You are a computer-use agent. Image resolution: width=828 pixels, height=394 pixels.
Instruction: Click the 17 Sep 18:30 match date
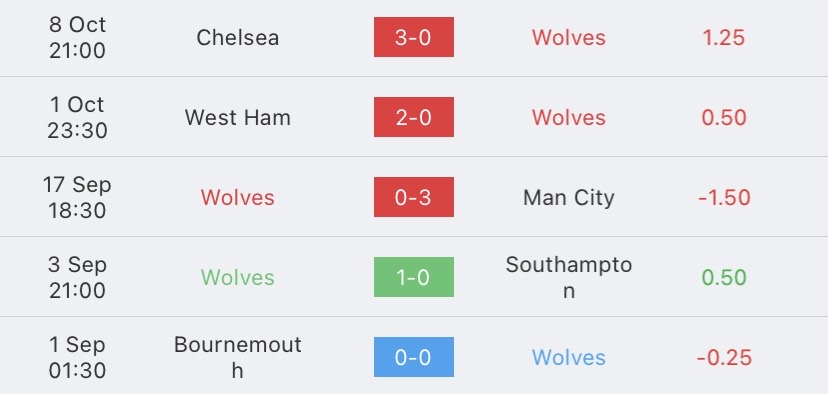[78, 198]
